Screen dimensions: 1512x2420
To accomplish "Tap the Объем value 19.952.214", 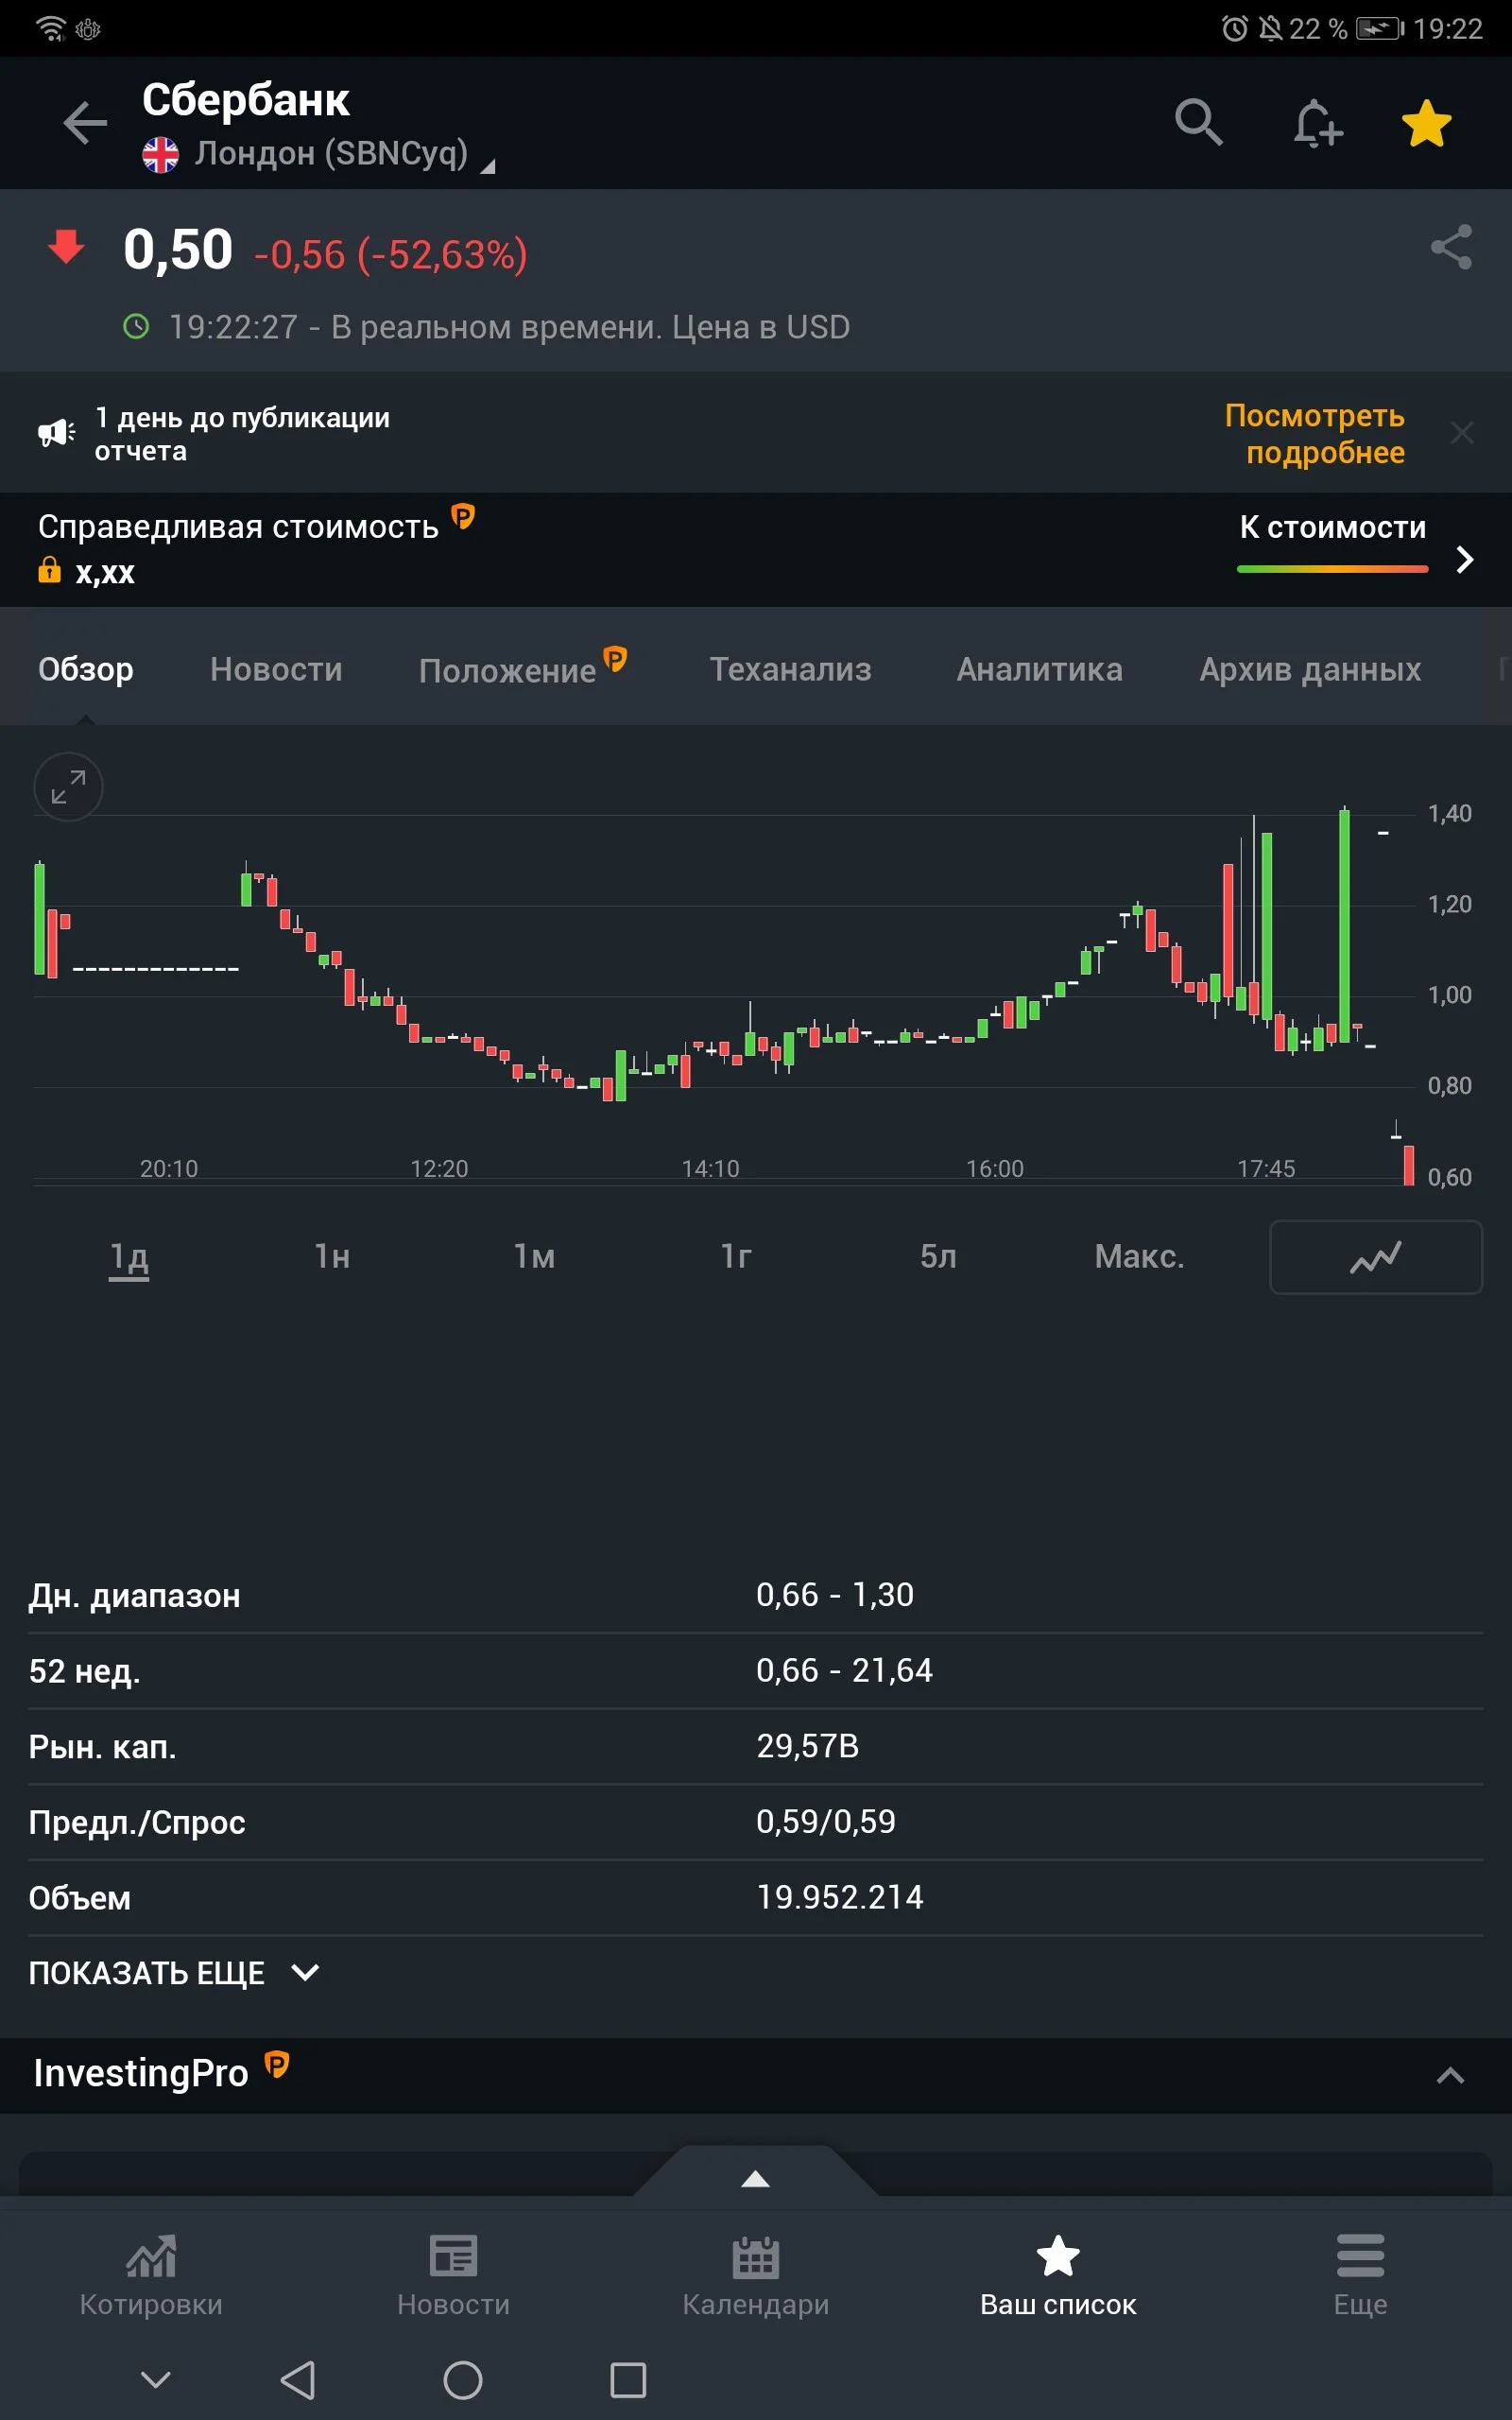I will (840, 1897).
